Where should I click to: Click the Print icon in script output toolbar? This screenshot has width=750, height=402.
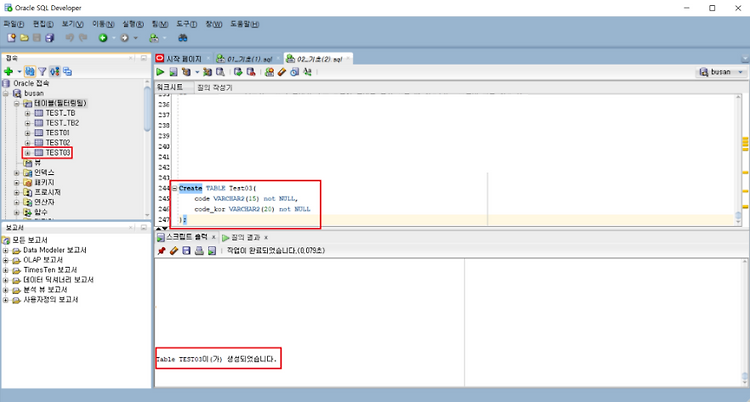pos(199,251)
